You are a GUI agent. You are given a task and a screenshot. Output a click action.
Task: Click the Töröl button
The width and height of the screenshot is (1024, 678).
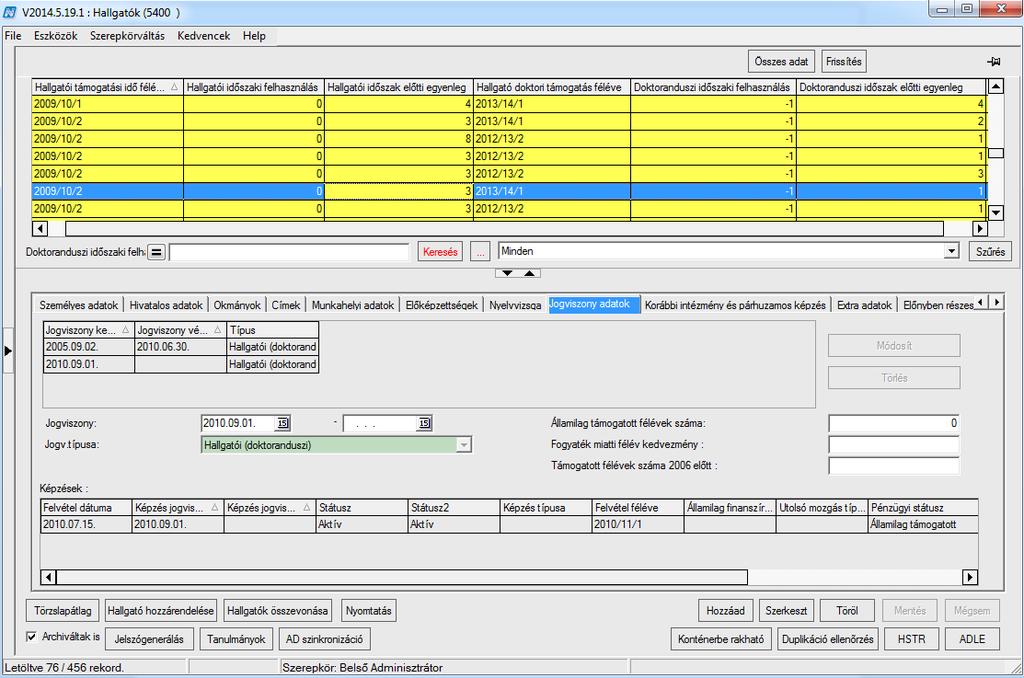tap(847, 611)
